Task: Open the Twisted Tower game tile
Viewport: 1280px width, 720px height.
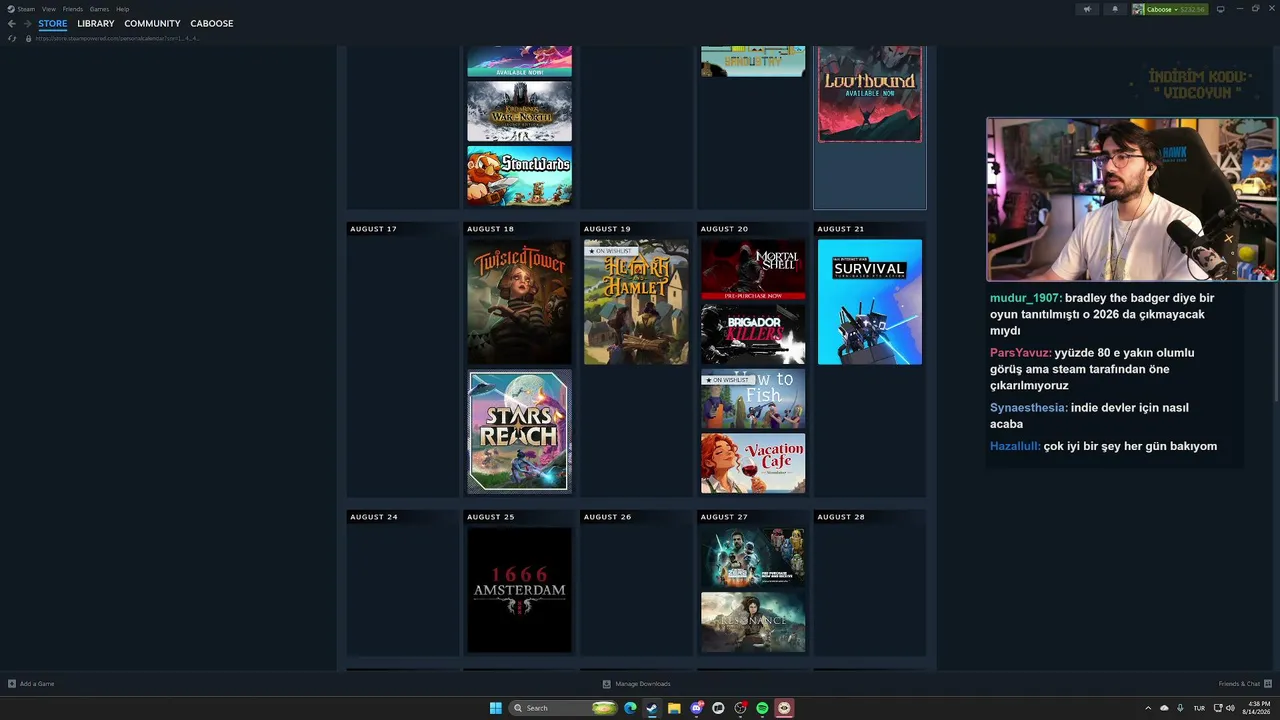Action: [519, 302]
